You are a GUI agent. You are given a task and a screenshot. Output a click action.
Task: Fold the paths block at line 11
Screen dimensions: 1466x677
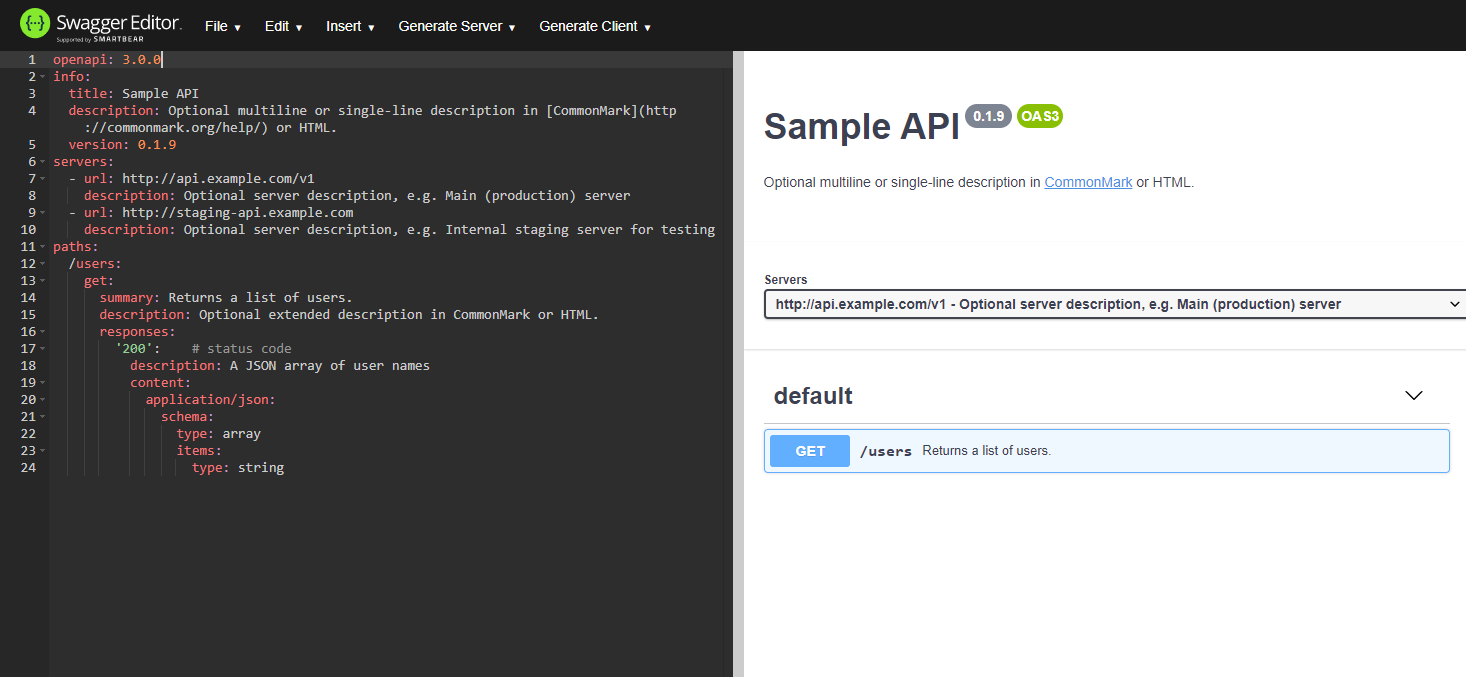(x=43, y=247)
